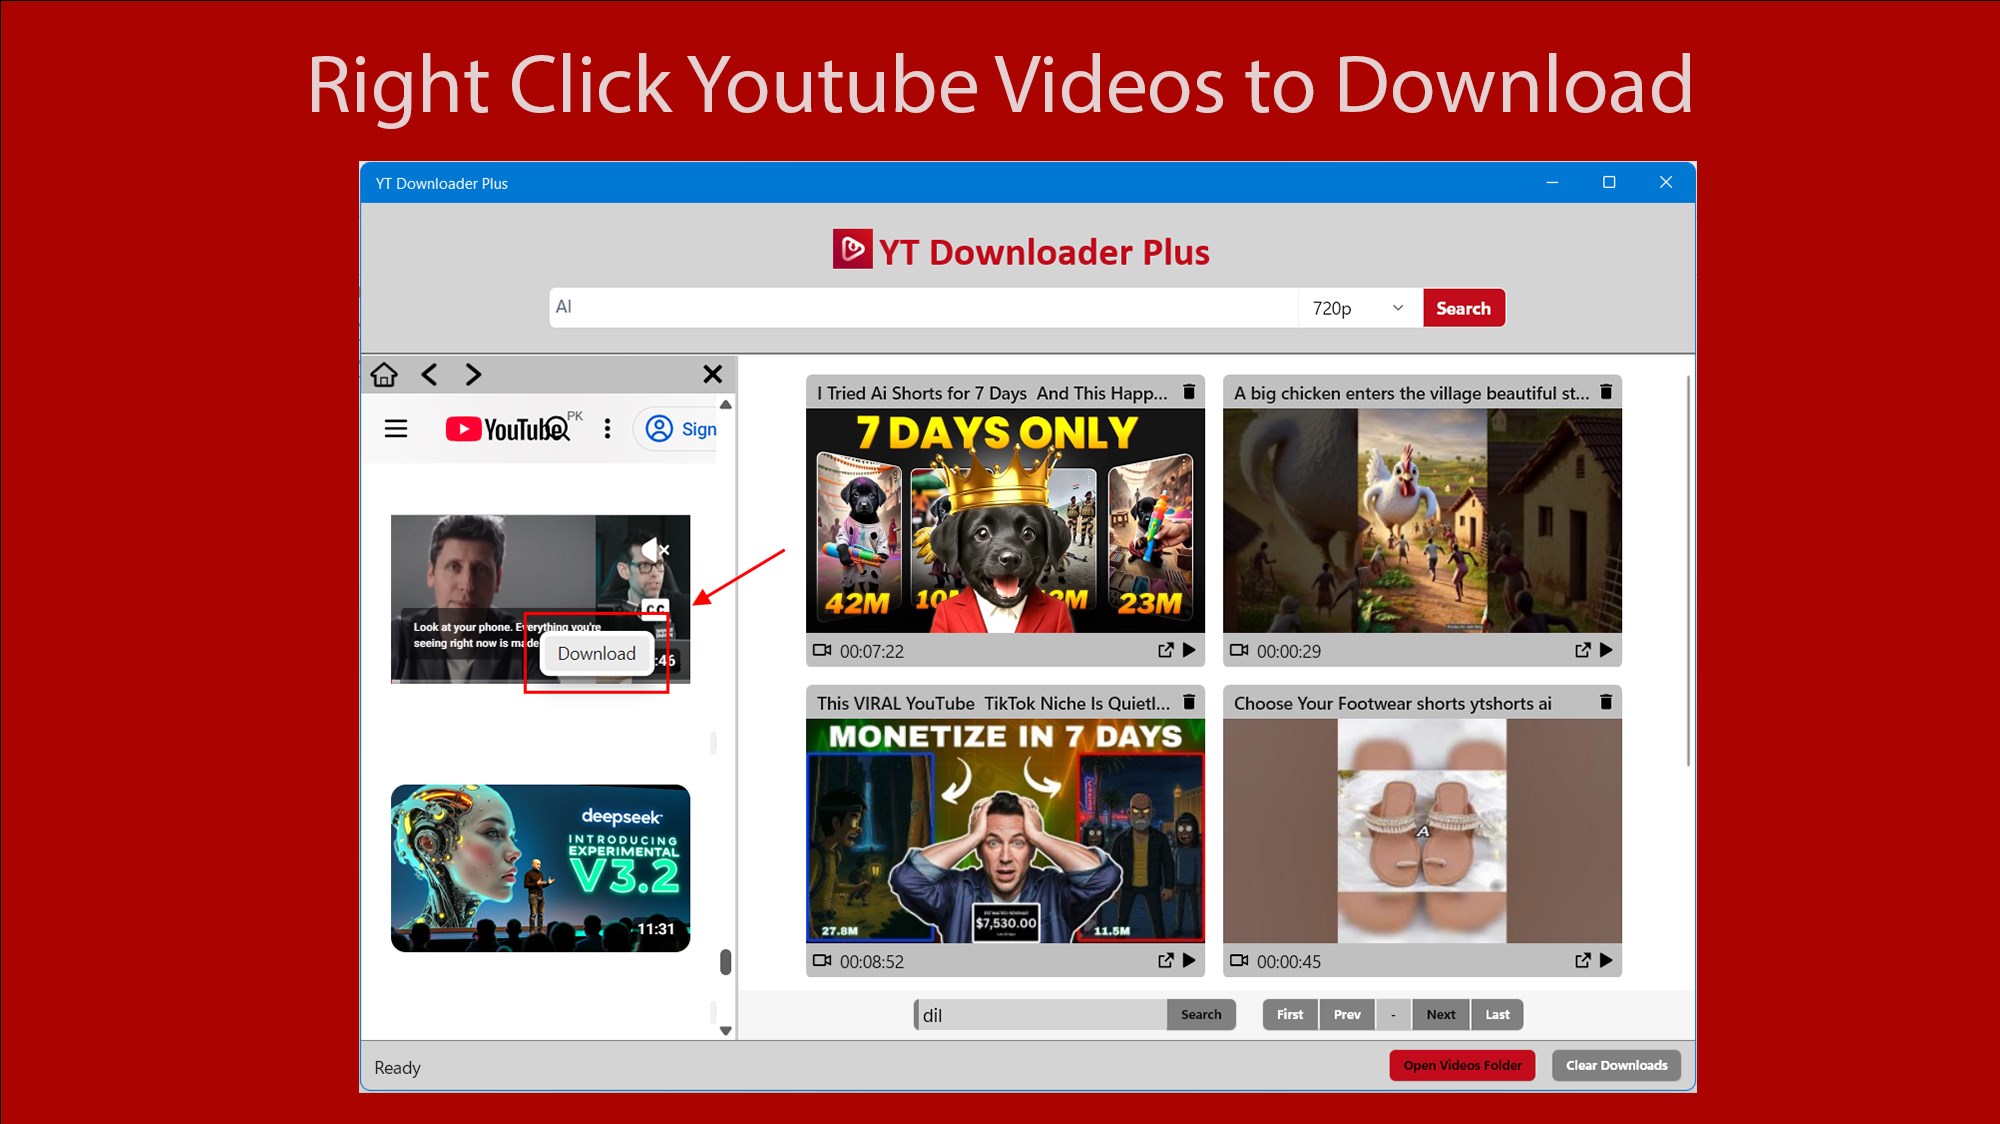This screenshot has width=2000, height=1124.
Task: Focus the downloads filter field containing 'dil'
Action: (x=1040, y=1015)
